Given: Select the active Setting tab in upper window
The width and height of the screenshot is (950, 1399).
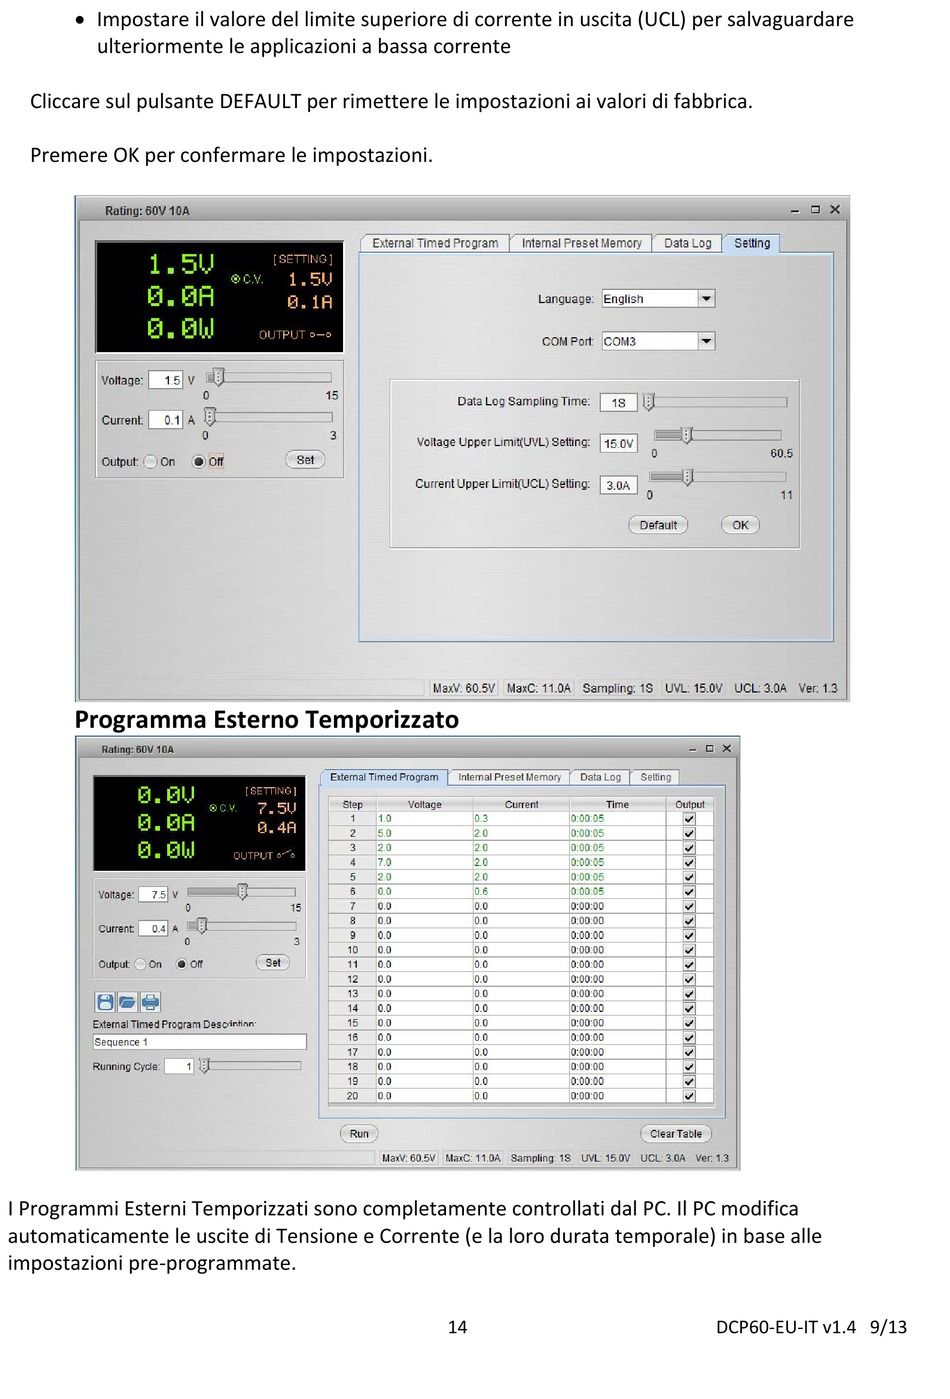Looking at the screenshot, I should tap(752, 243).
